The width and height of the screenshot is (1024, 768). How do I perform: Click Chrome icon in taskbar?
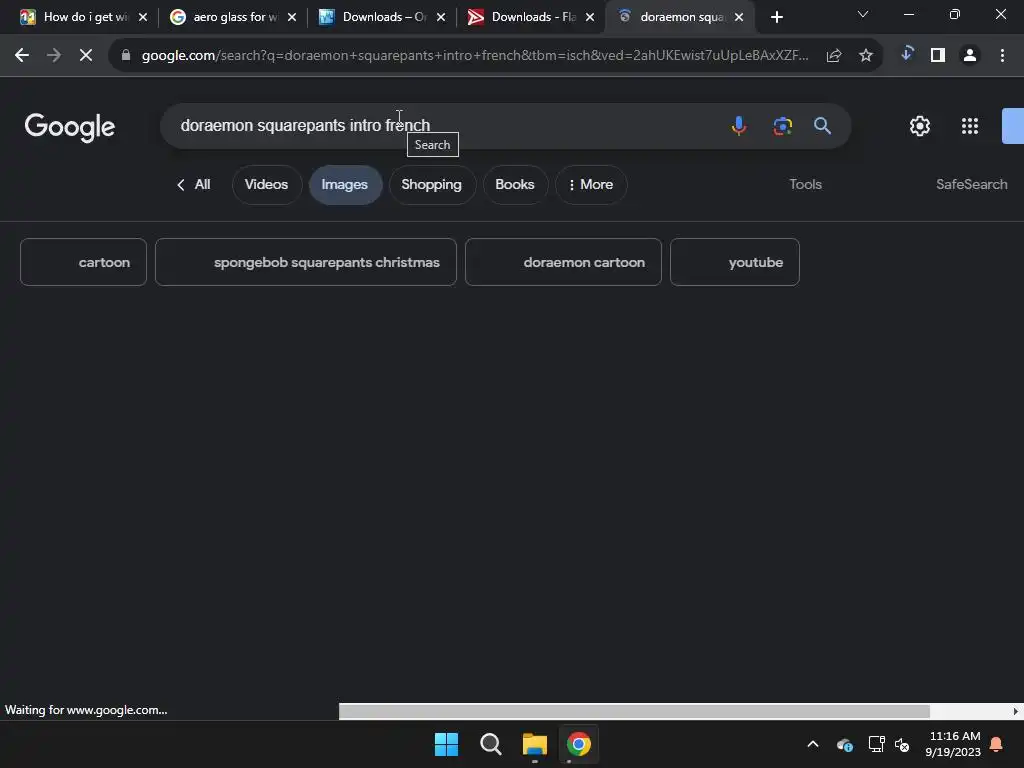[x=578, y=744]
